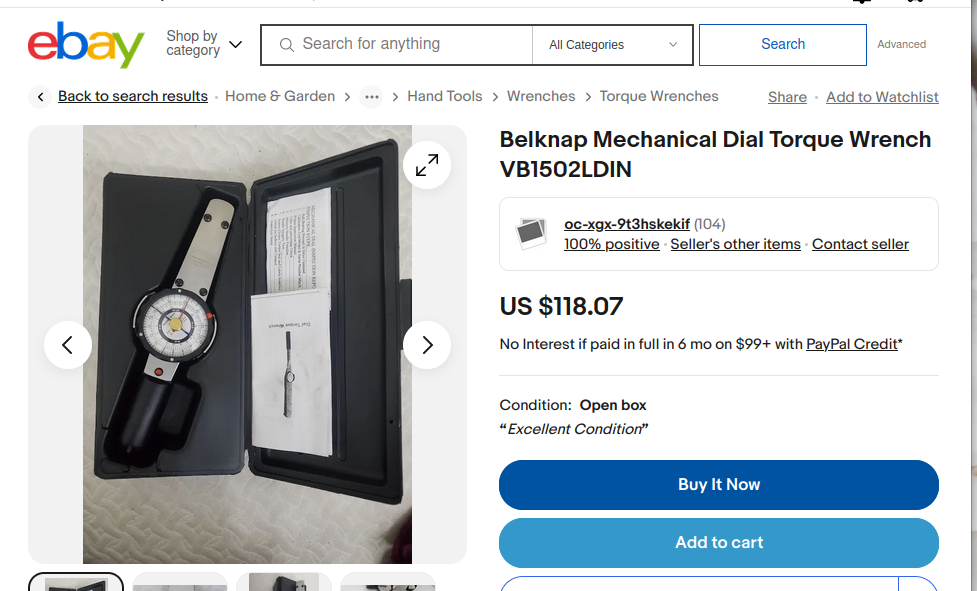The width and height of the screenshot is (977, 591).
Task: Open the Torque Wrenches breadcrumb category
Action: coord(659,97)
